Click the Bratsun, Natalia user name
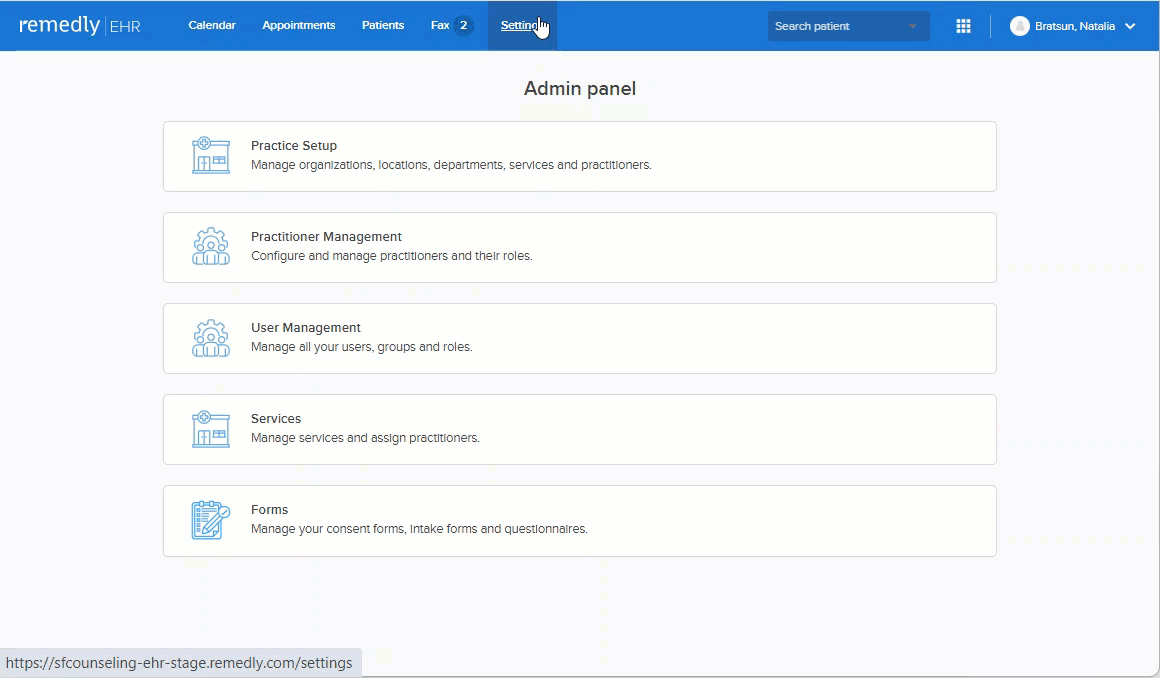 (x=1075, y=26)
